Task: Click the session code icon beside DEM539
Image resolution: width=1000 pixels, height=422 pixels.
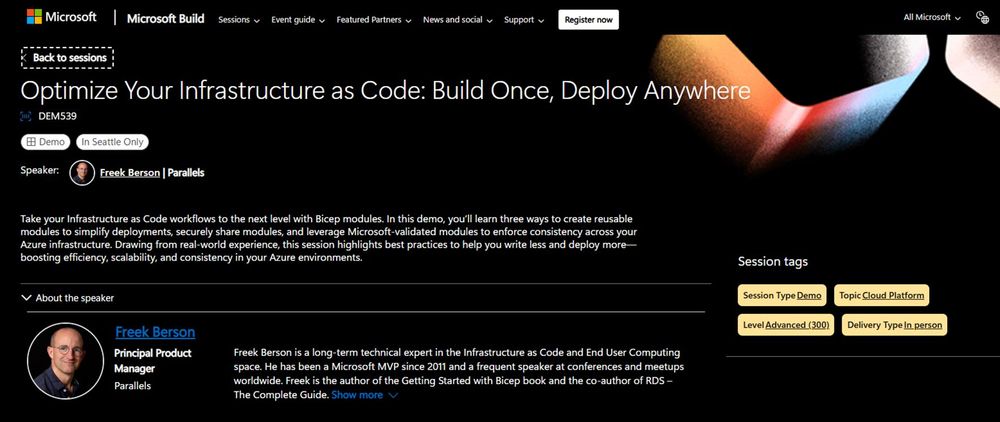Action: [x=26, y=116]
